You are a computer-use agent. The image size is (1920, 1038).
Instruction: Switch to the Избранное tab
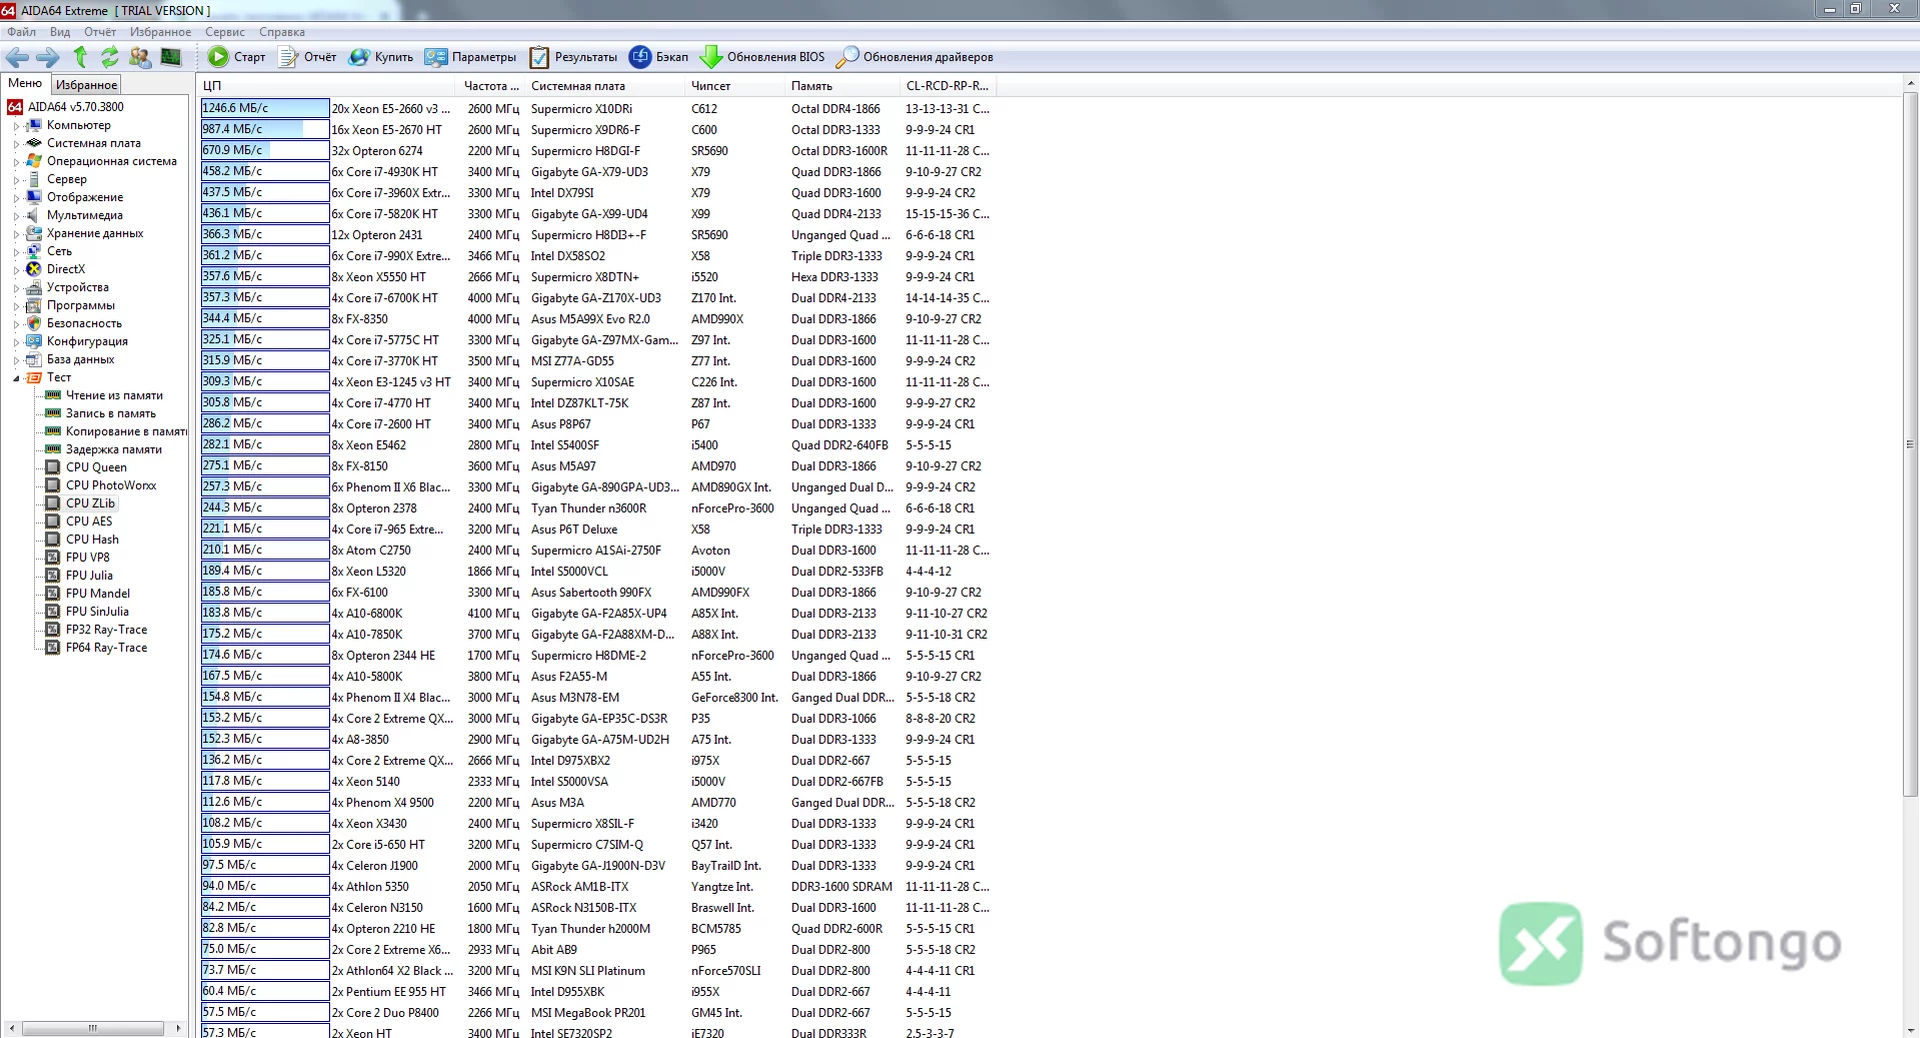click(x=87, y=85)
